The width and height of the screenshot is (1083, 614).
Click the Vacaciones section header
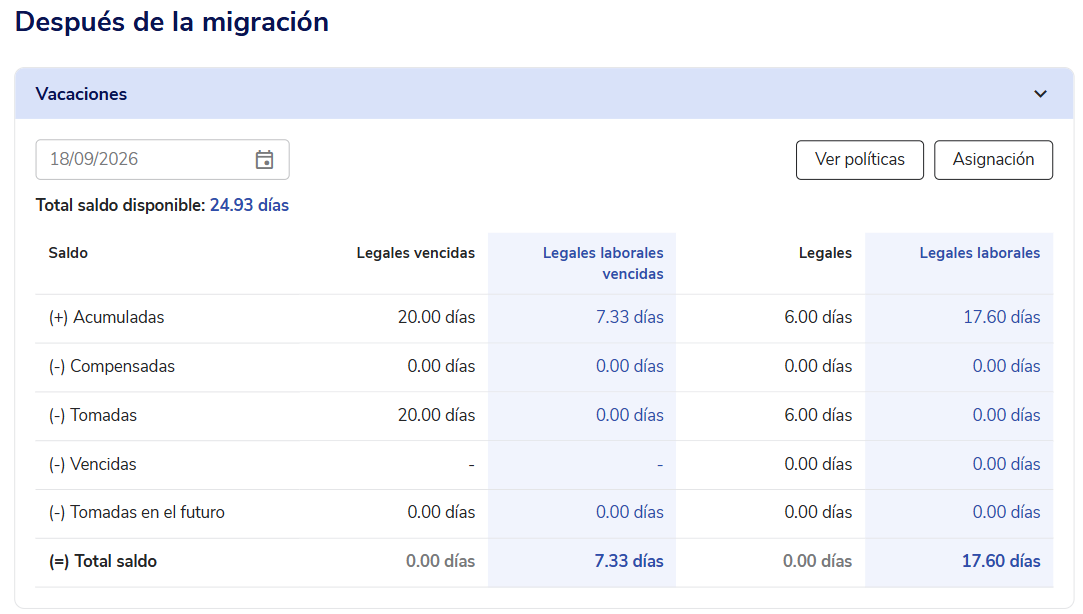pyautogui.click(x=544, y=94)
